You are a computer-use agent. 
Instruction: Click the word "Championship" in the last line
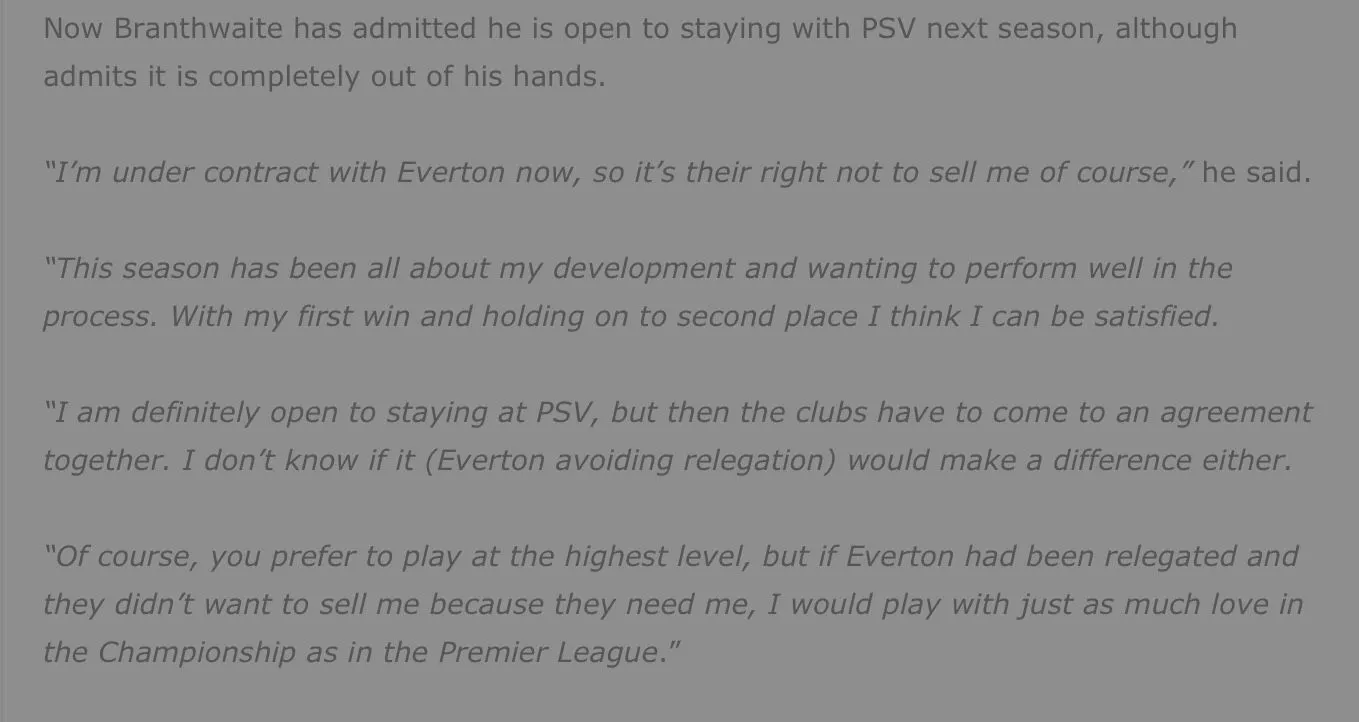pyautogui.click(x=196, y=652)
